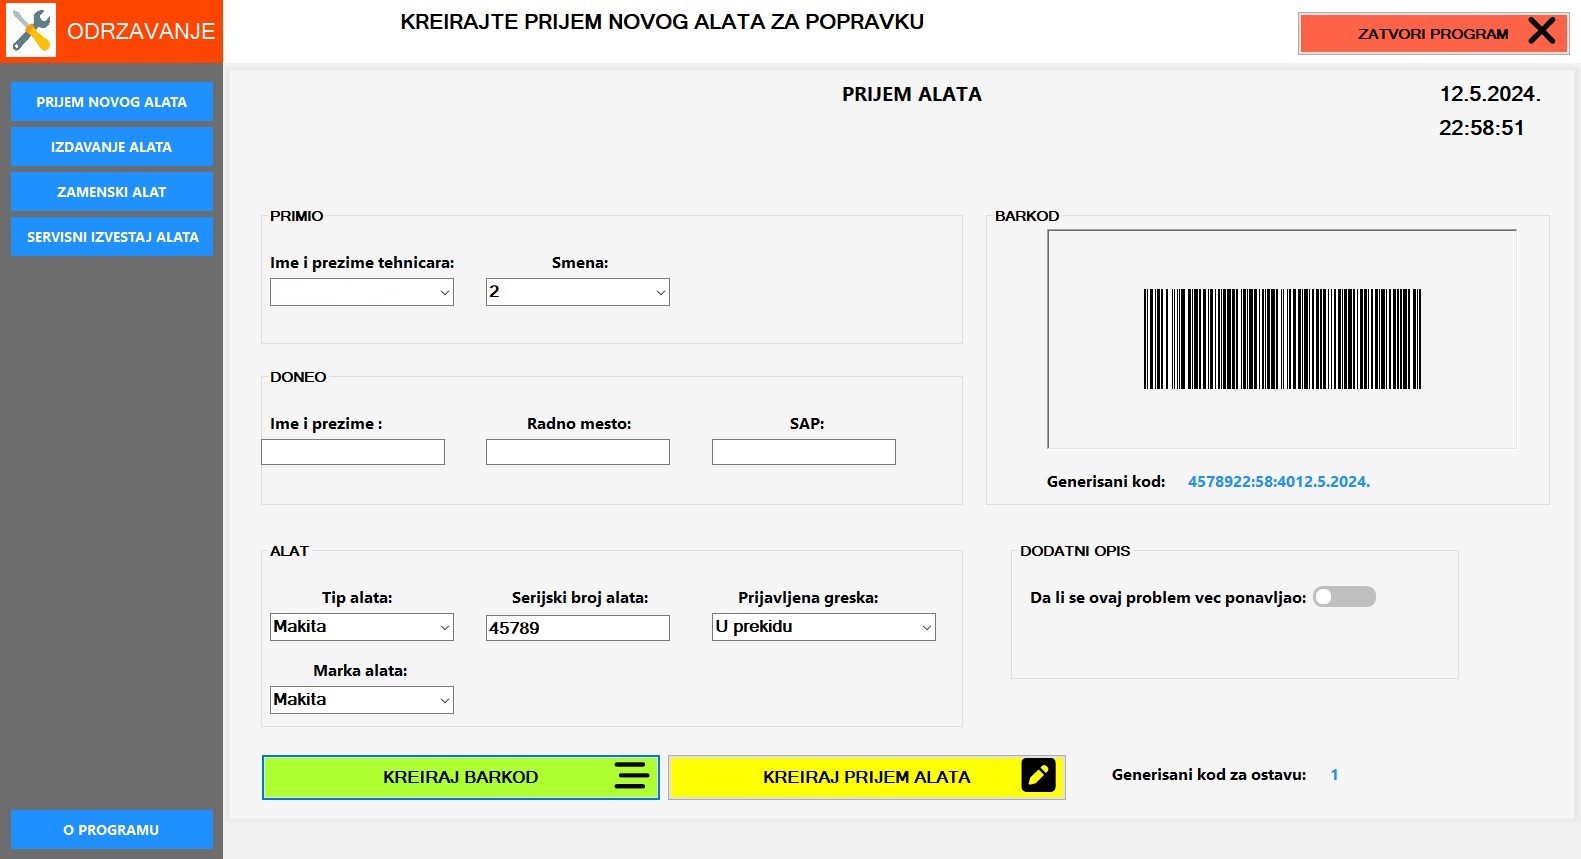
Task: Go to the Zamenski Alat section
Action: click(x=112, y=192)
